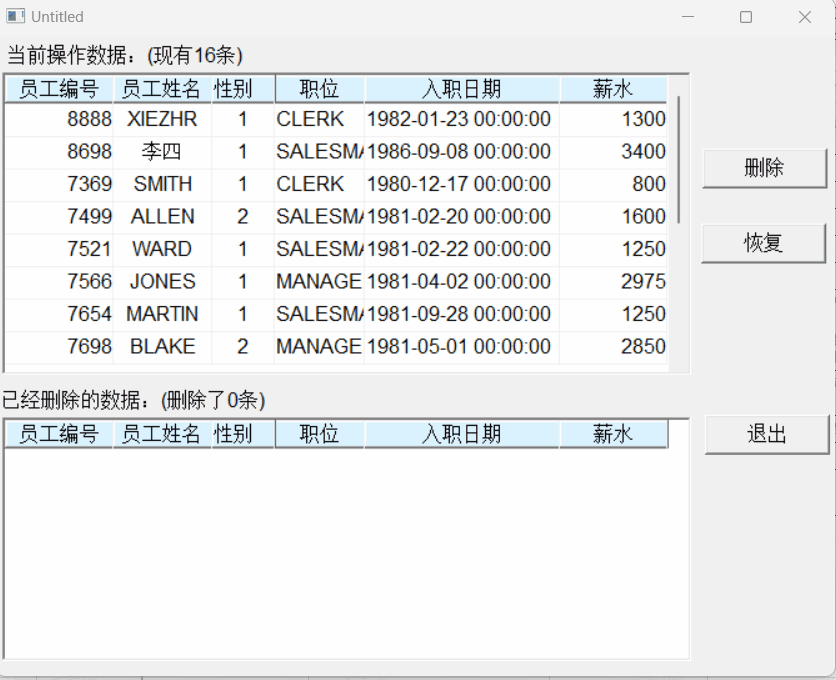Image resolution: width=836 pixels, height=680 pixels.
Task: Click the 入职日期 header in deleted table
Action: (x=462, y=434)
